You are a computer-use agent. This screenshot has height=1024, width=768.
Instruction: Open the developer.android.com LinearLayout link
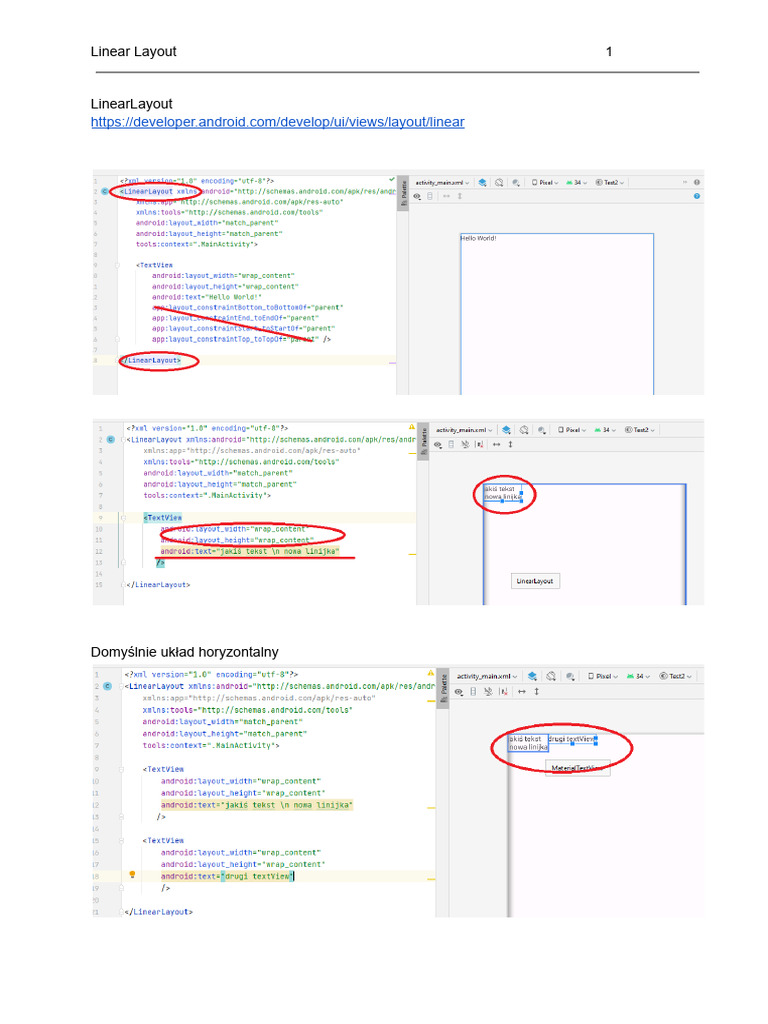click(278, 122)
